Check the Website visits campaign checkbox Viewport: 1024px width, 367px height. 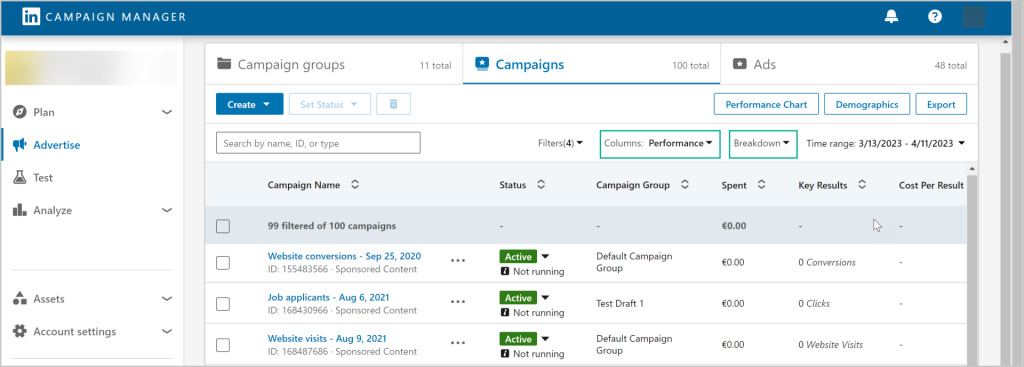223,345
